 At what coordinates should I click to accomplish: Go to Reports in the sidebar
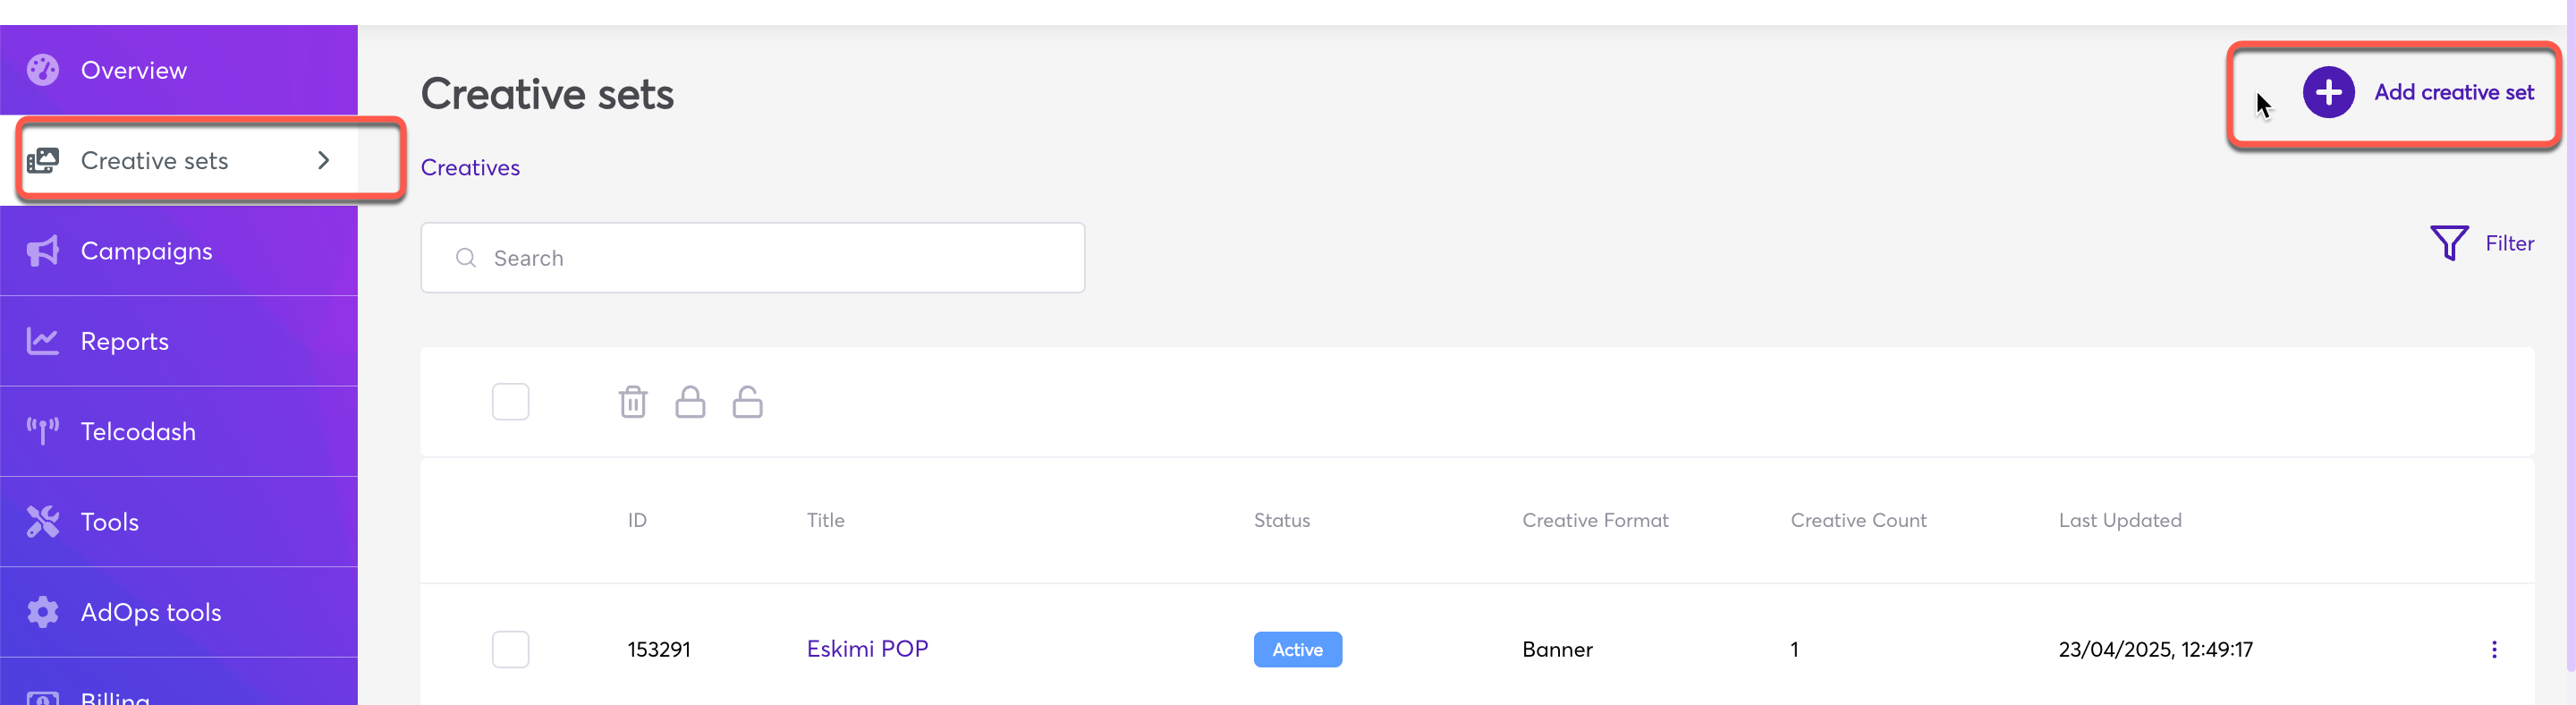pos(125,341)
